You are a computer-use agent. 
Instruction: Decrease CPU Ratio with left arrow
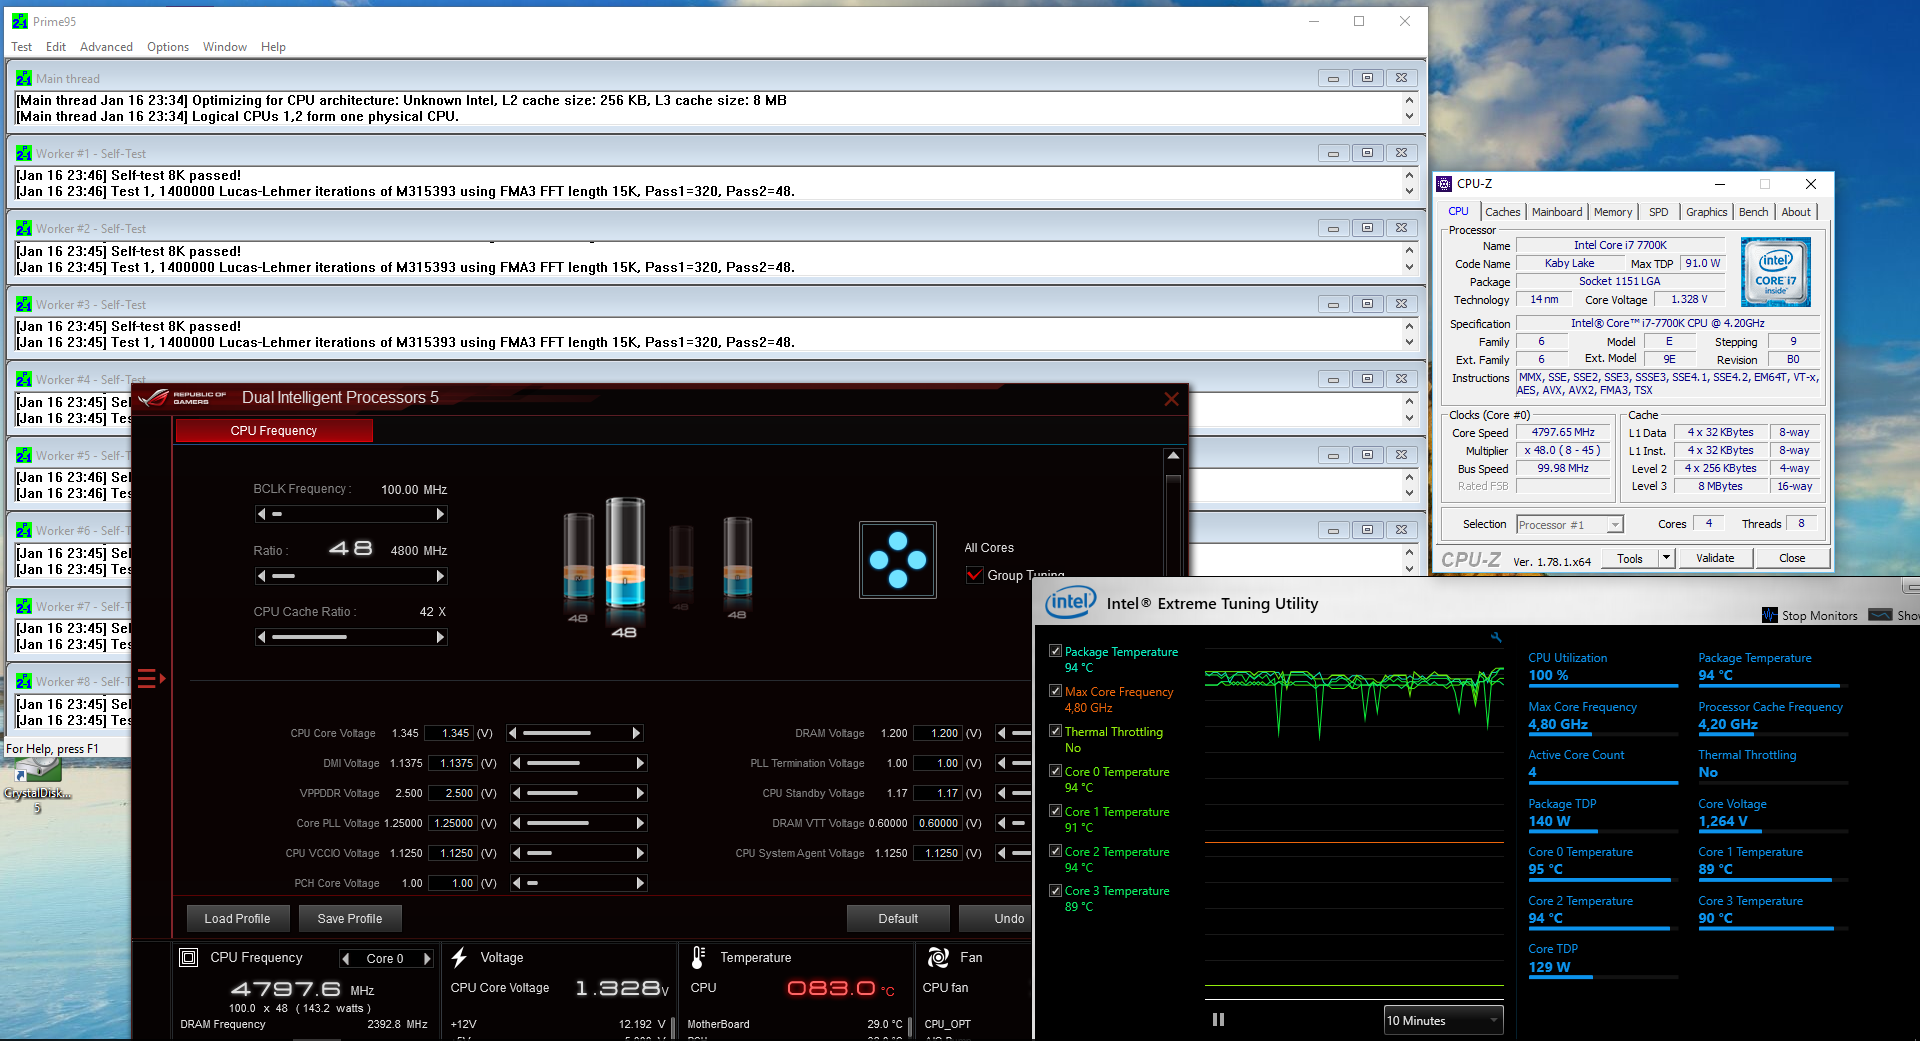click(262, 576)
